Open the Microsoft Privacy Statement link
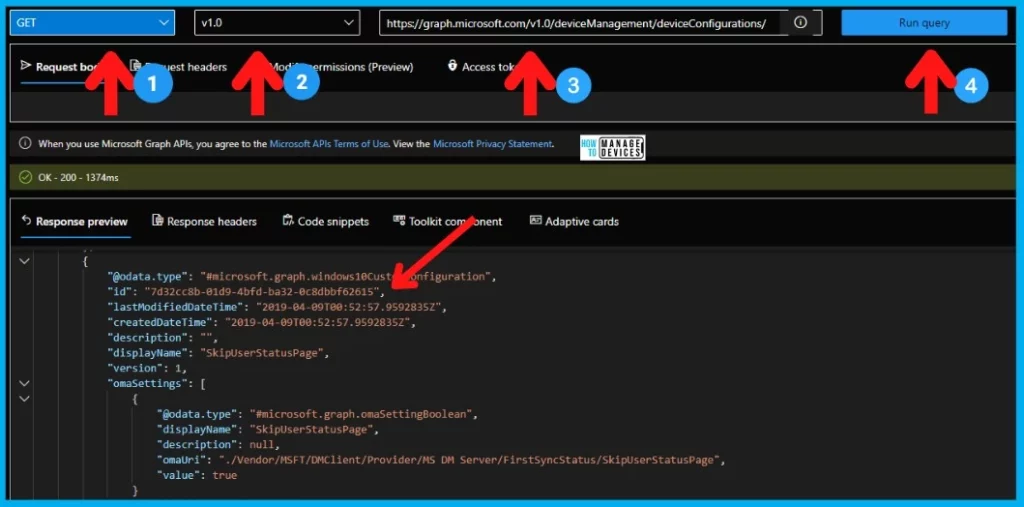 [x=492, y=144]
